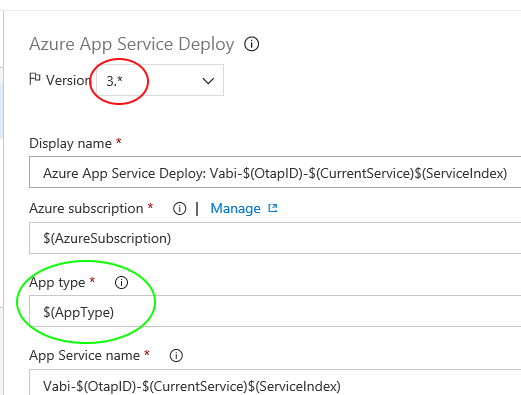
Task: Click the Azure subscription label
Action: pyautogui.click(x=86, y=209)
